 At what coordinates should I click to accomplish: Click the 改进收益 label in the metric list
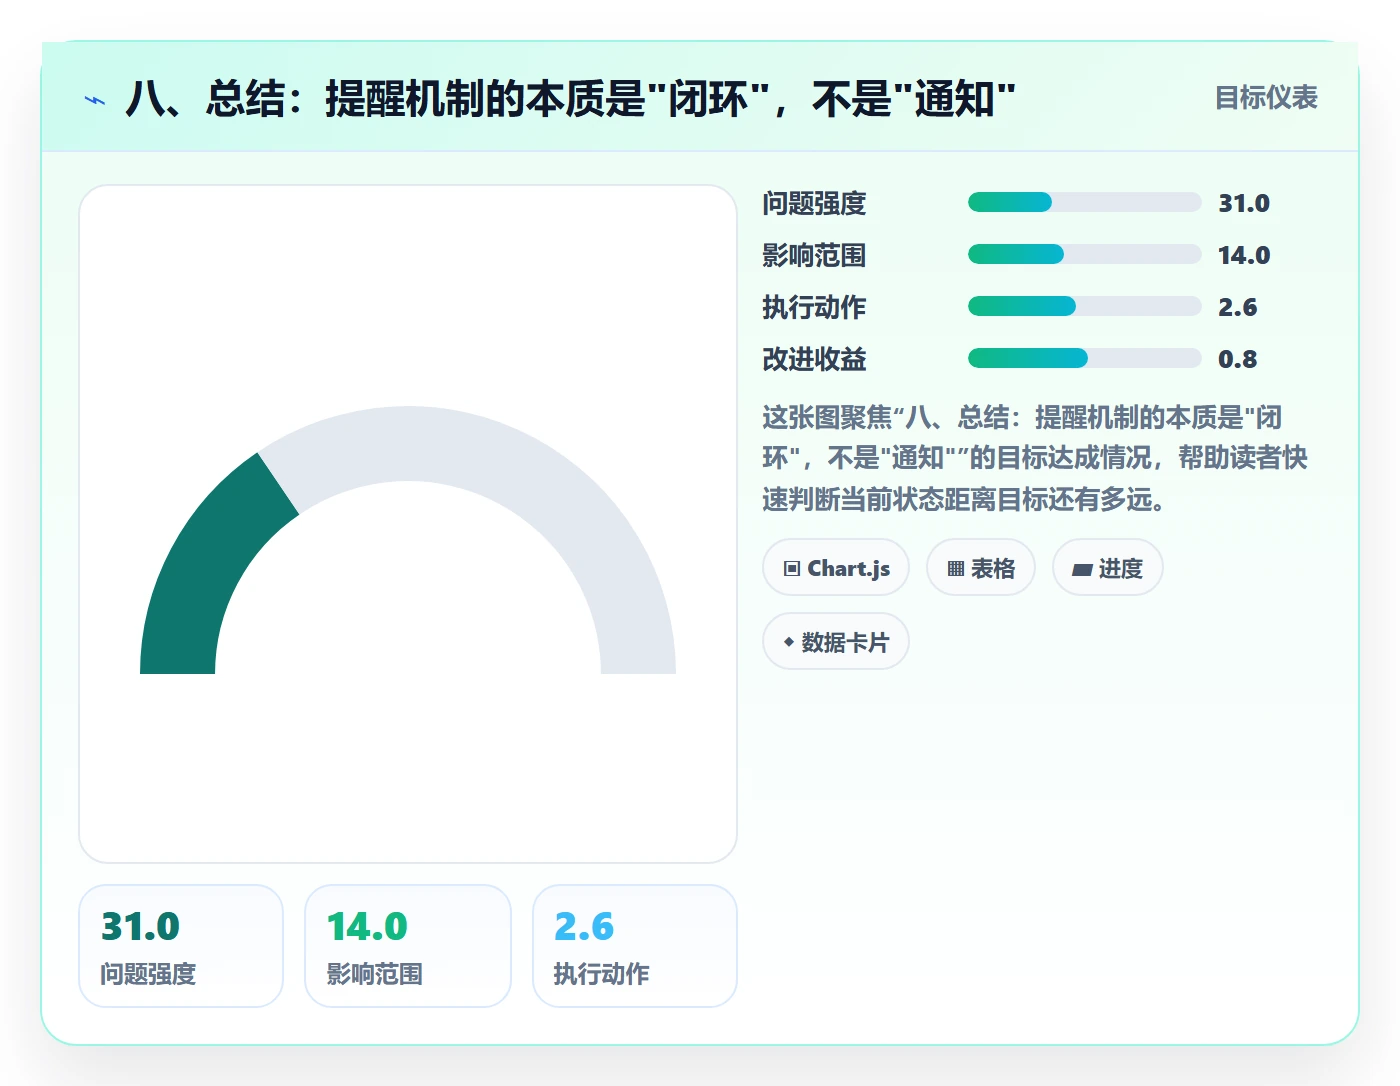pos(814,359)
